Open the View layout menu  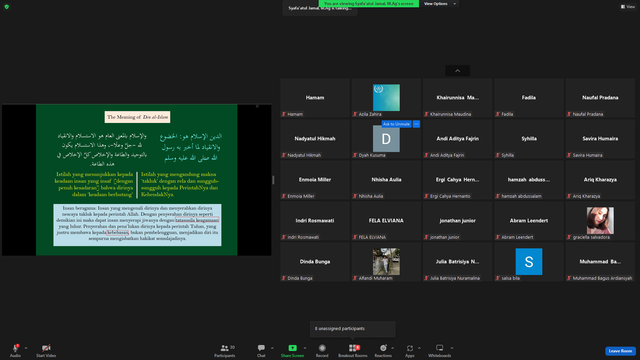[628, 7]
